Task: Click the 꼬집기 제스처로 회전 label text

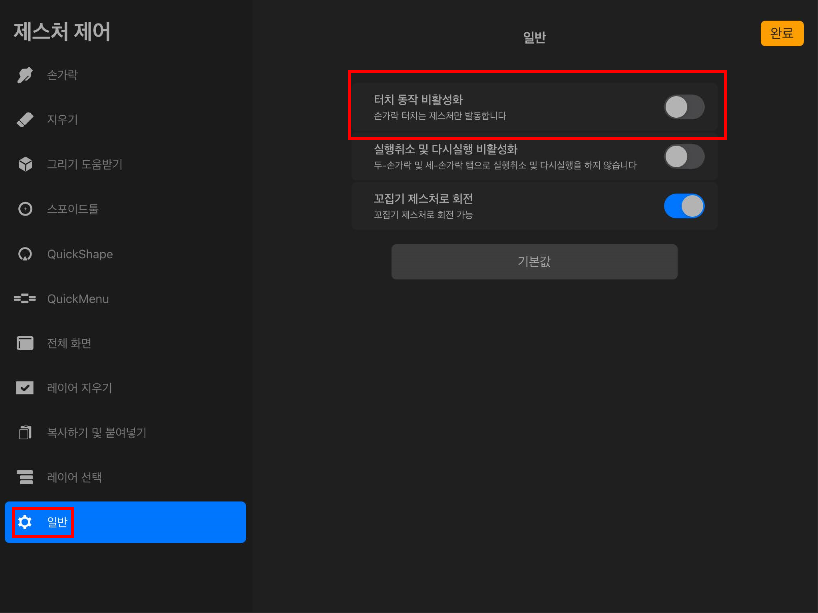Action: pyautogui.click(x=423, y=199)
